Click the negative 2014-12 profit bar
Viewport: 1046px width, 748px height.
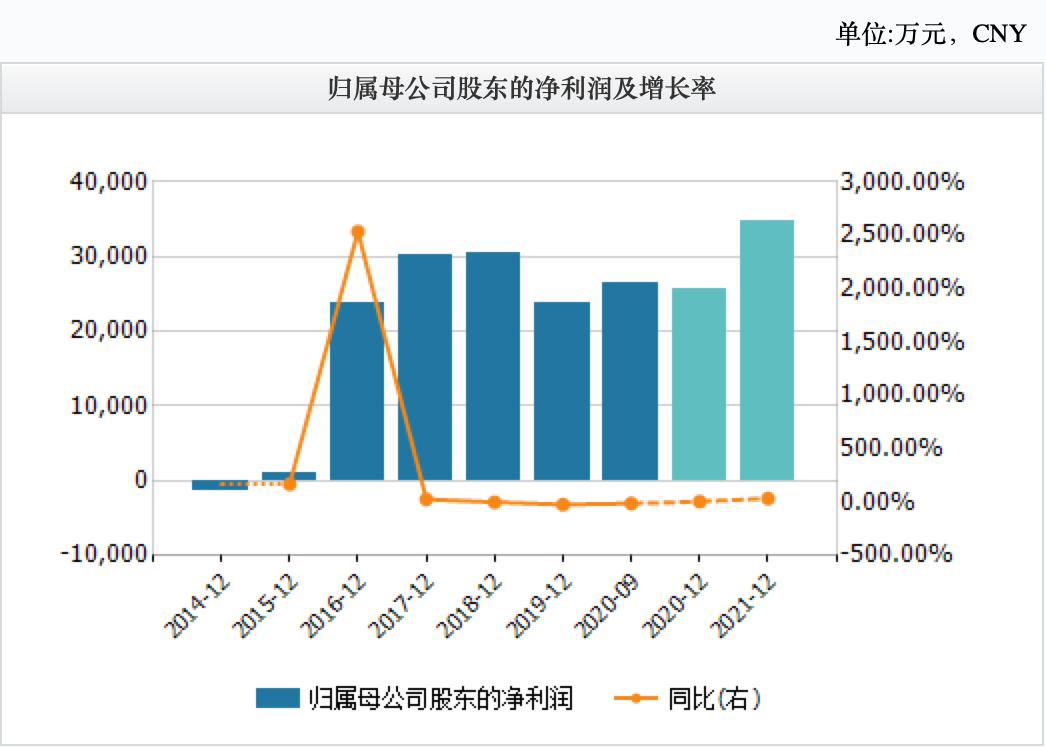coord(220,485)
